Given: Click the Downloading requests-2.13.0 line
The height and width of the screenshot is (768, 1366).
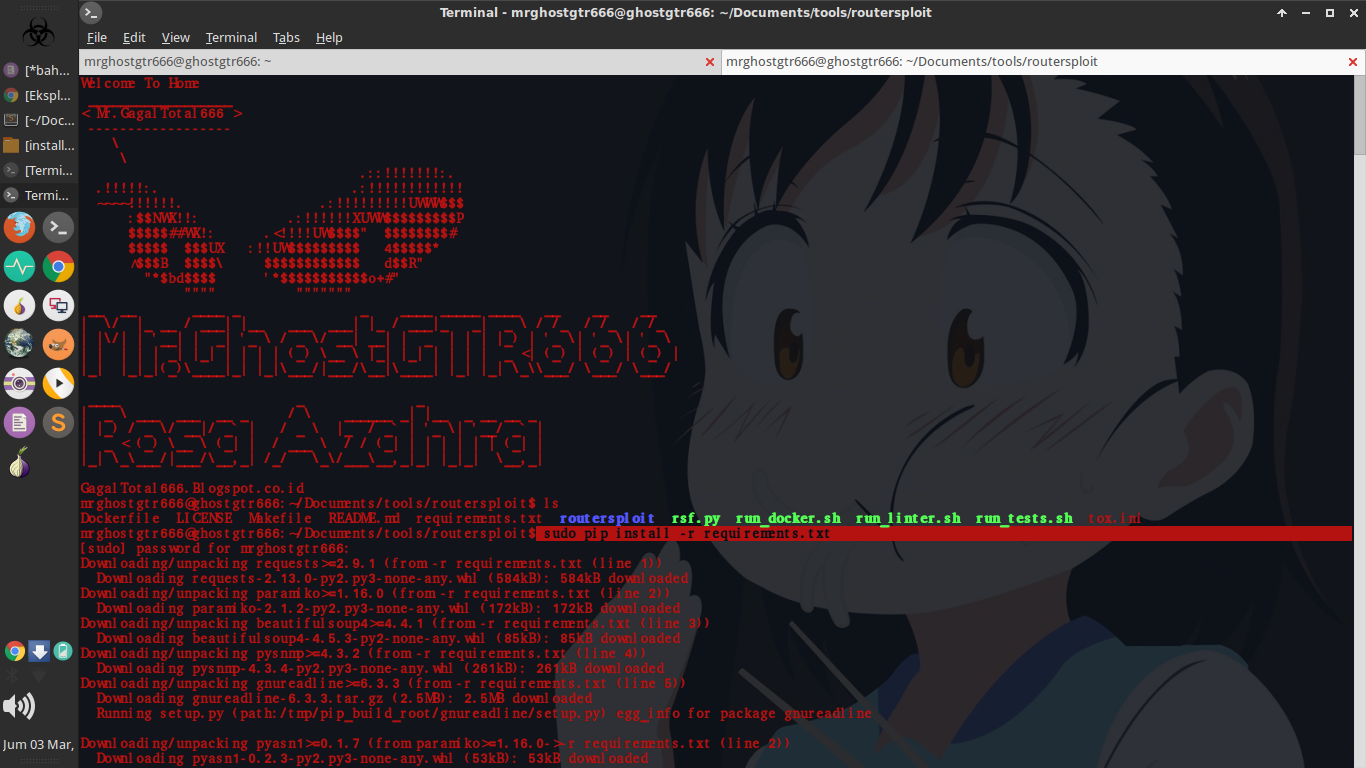Looking at the screenshot, I should point(392,578).
